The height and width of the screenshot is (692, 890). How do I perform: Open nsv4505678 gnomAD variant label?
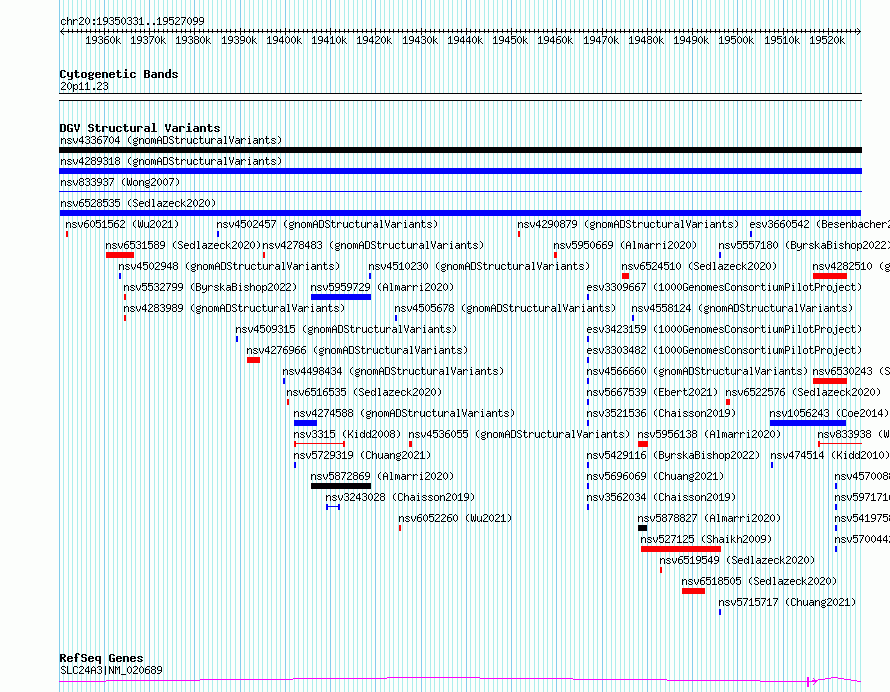pyautogui.click(x=505, y=308)
